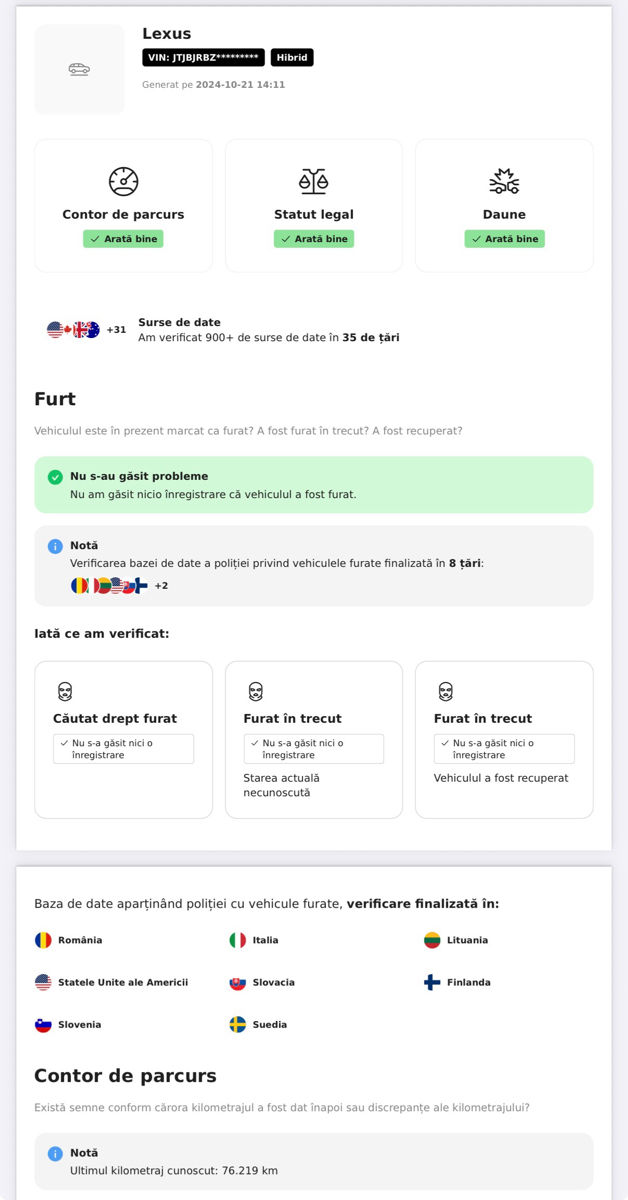
Task: Click the car placeholder thumbnail
Action: [x=79, y=69]
